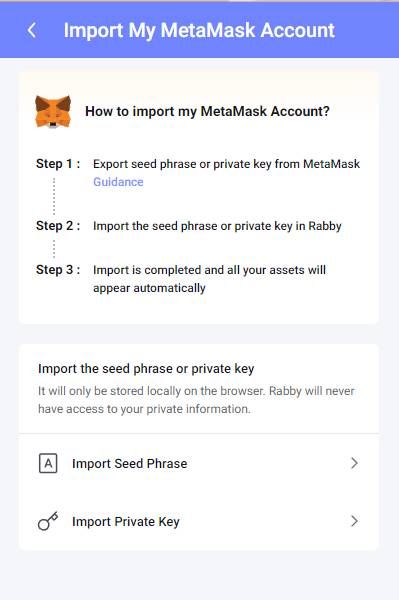The height and width of the screenshot is (600, 399).
Task: Expand the Import Seed Phrase chevron arrow
Action: 354,463
